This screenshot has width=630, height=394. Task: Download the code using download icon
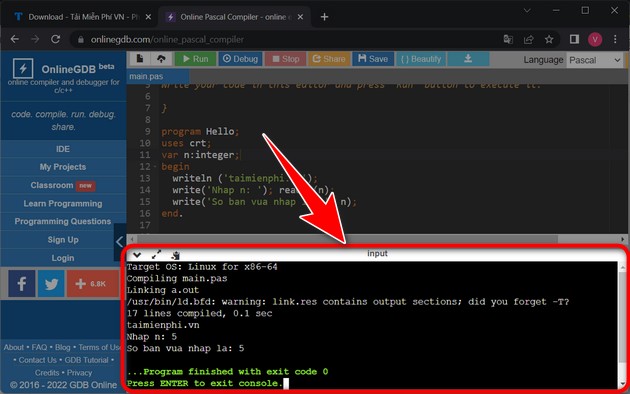[468, 59]
